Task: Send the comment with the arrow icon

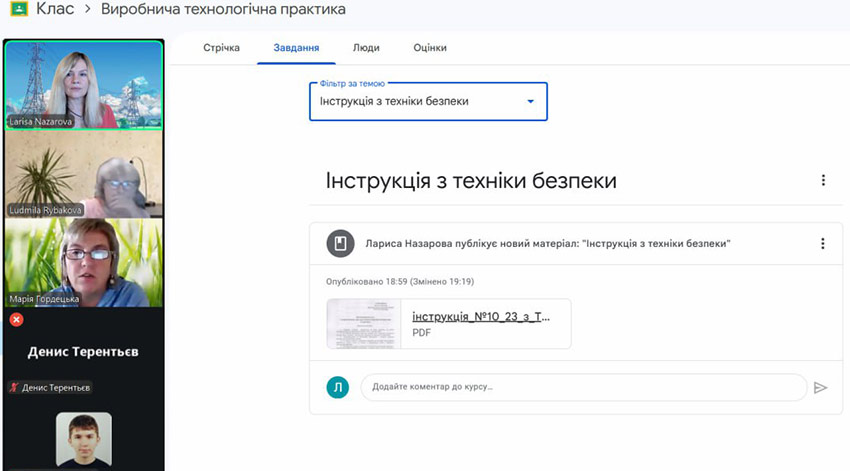Action: coord(821,388)
